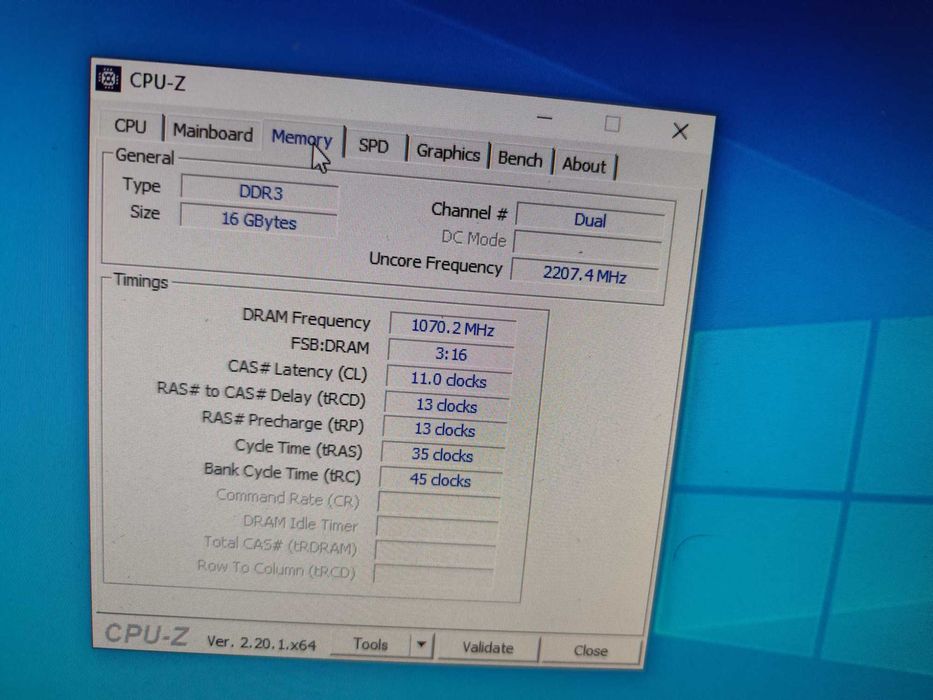Open the Bench tab
This screenshot has width=933, height=700.
(x=520, y=159)
